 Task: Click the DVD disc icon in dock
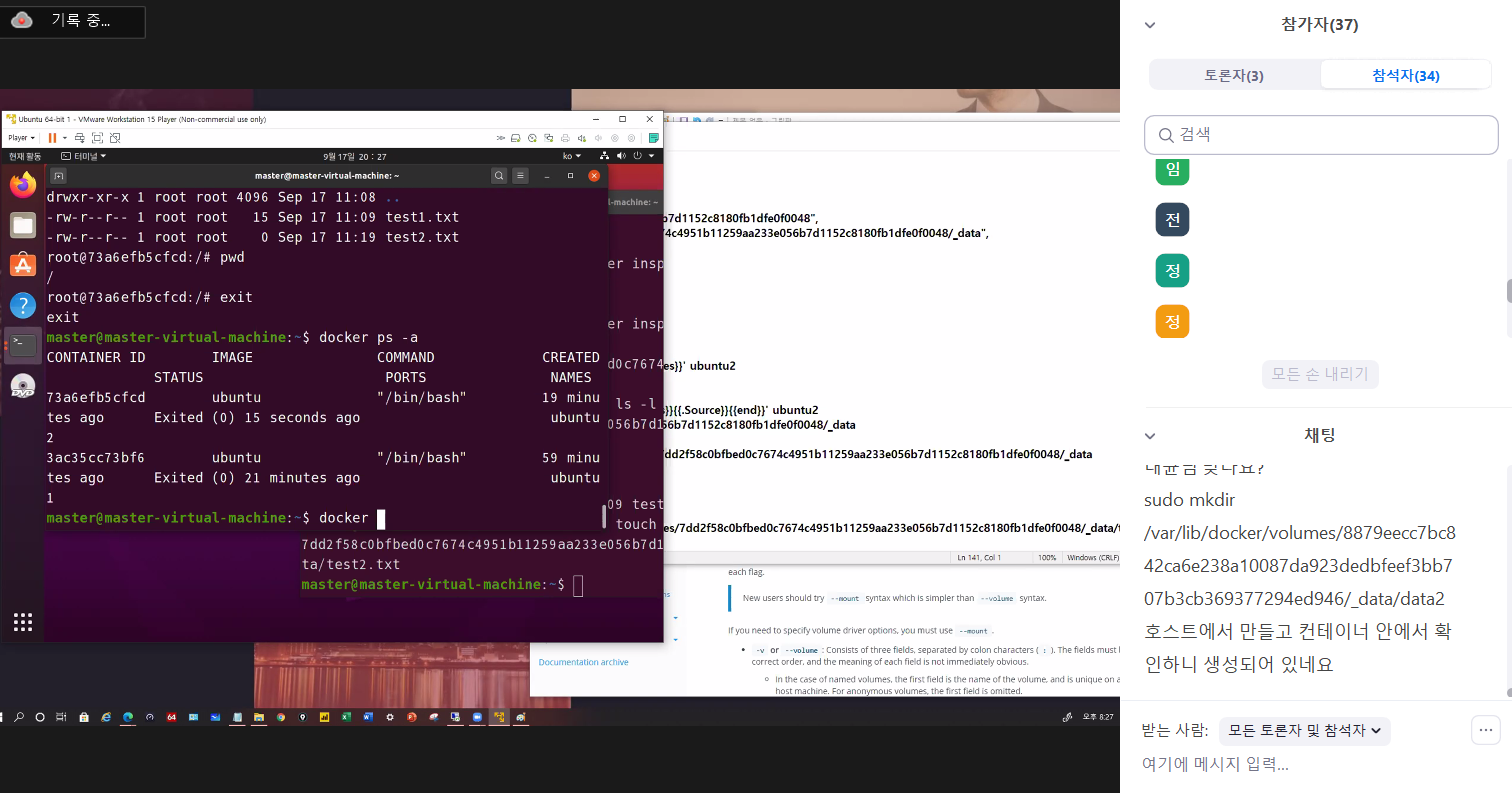click(x=23, y=386)
